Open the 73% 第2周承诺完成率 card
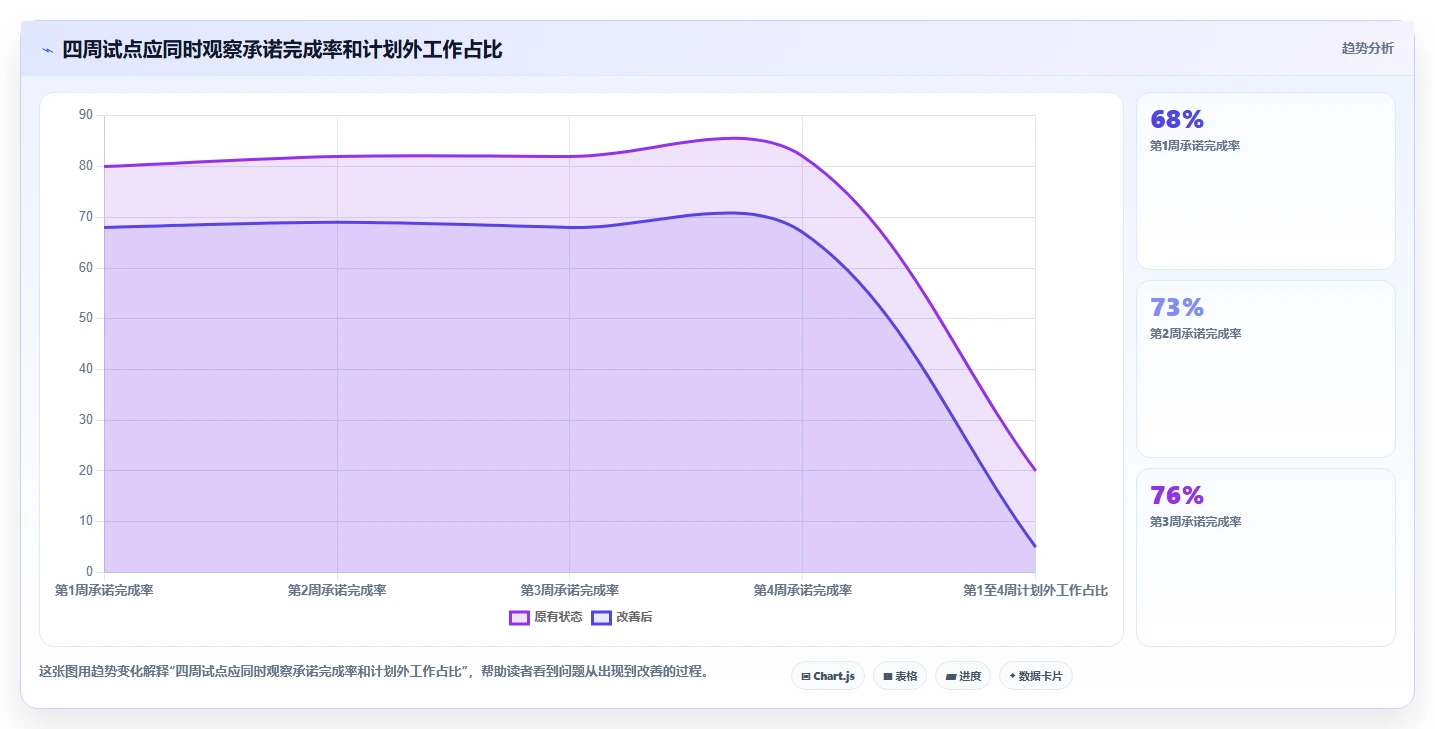Viewport: 1435px width, 729px height. [x=1265, y=369]
